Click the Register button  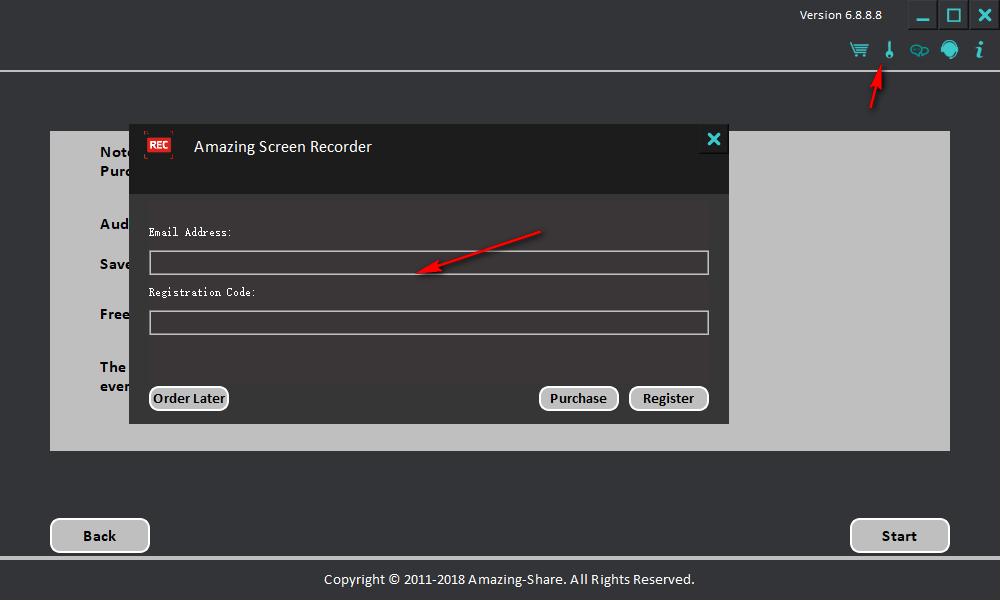click(668, 399)
